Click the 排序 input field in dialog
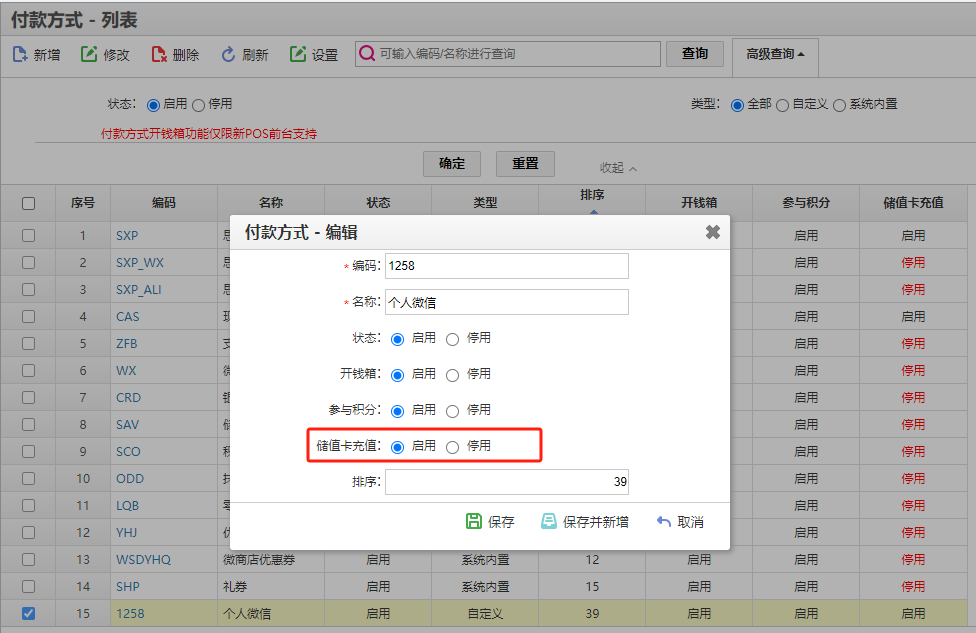Viewport: 976px width, 633px height. (x=507, y=482)
